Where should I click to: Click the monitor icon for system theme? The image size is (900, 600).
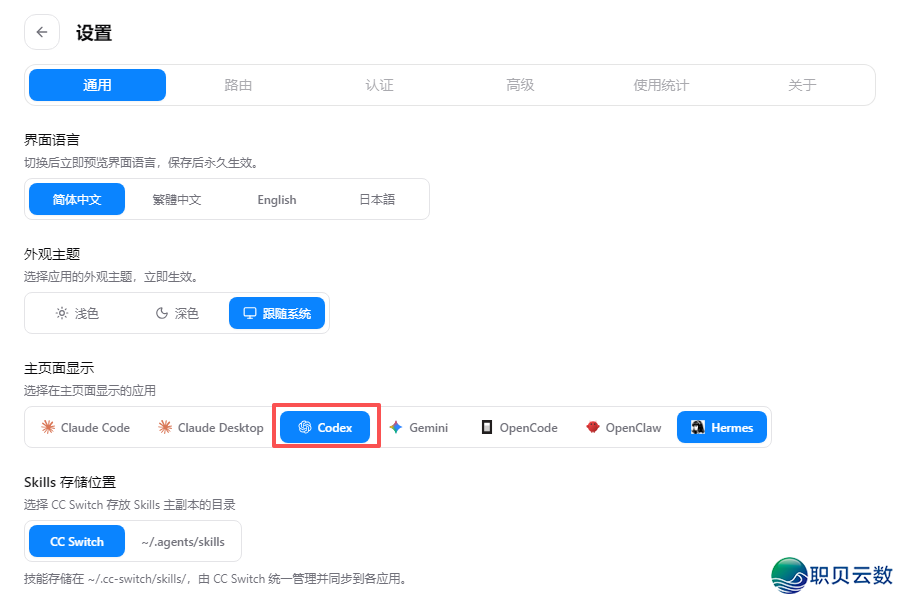point(250,313)
